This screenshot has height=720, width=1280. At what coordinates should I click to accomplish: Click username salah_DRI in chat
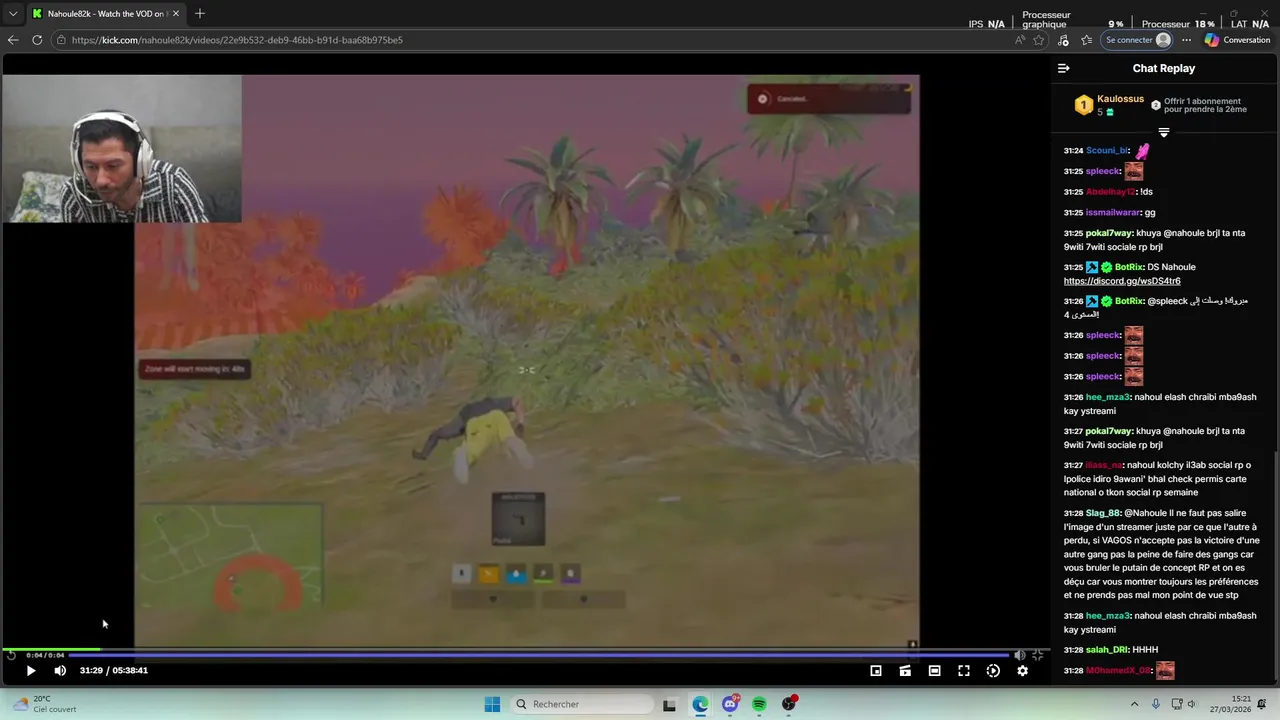(x=1107, y=650)
